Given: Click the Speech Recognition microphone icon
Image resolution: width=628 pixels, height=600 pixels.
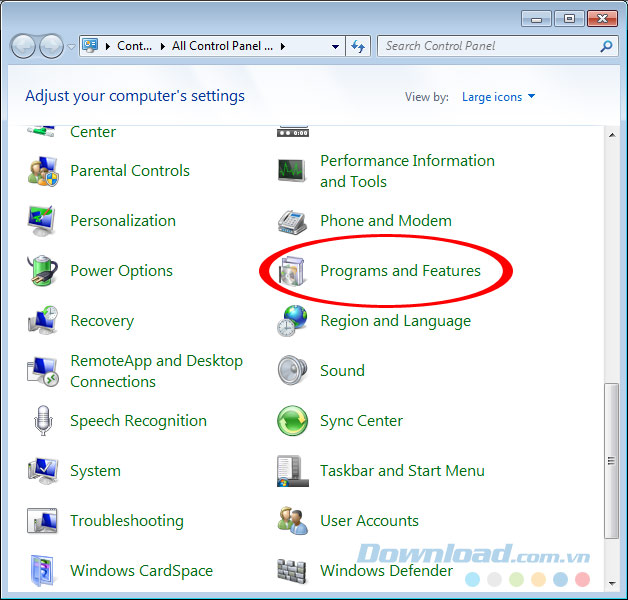Looking at the screenshot, I should coord(43,421).
